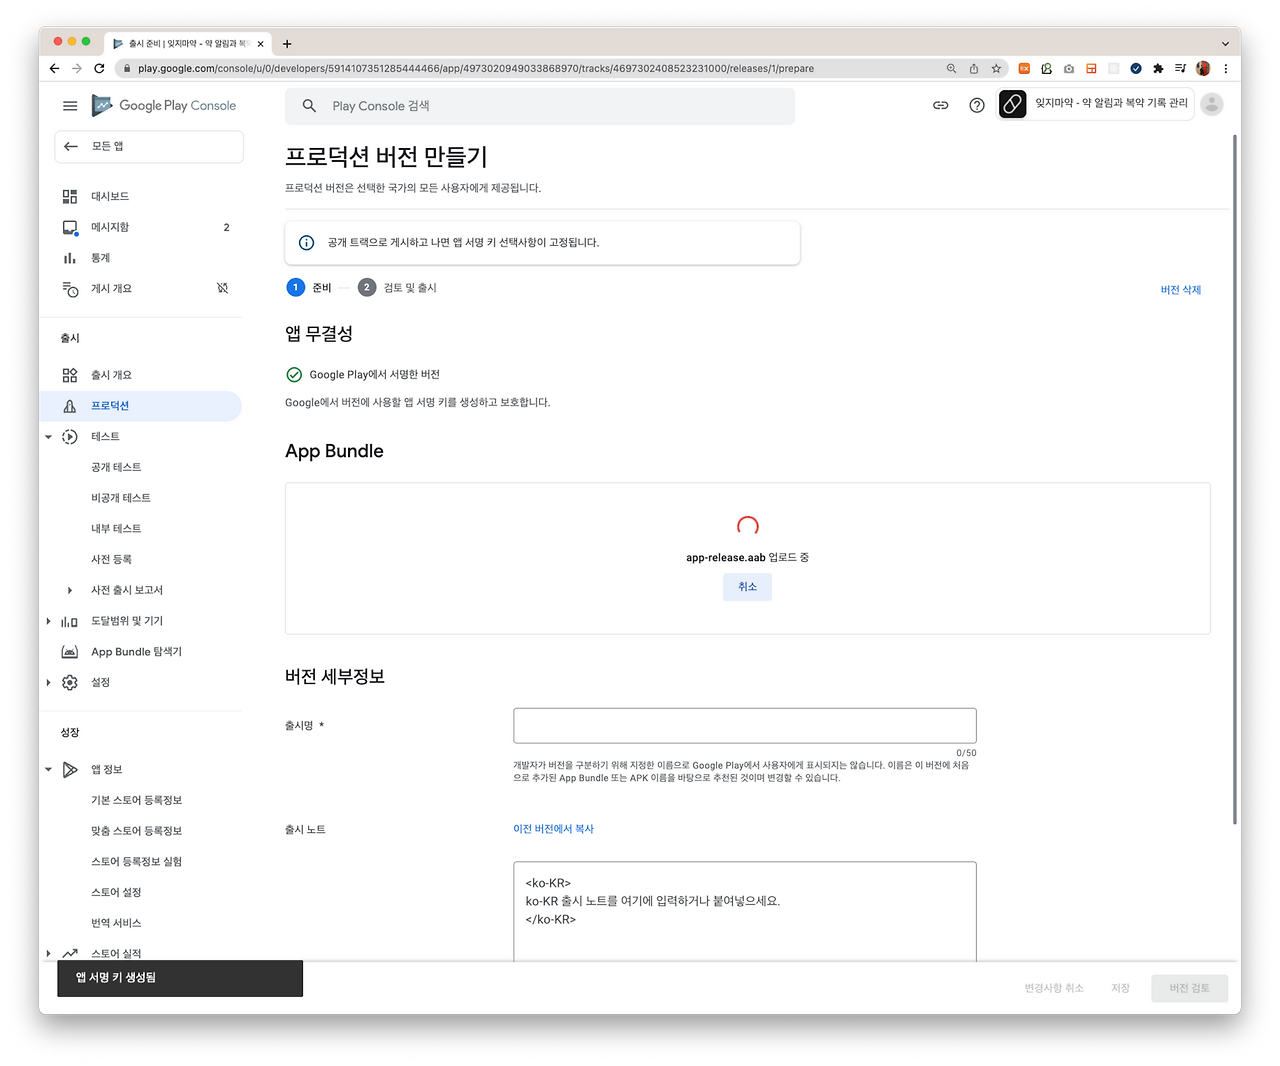This screenshot has width=1280, height=1066.
Task: Click the Google Play Console logo
Action: 164,105
